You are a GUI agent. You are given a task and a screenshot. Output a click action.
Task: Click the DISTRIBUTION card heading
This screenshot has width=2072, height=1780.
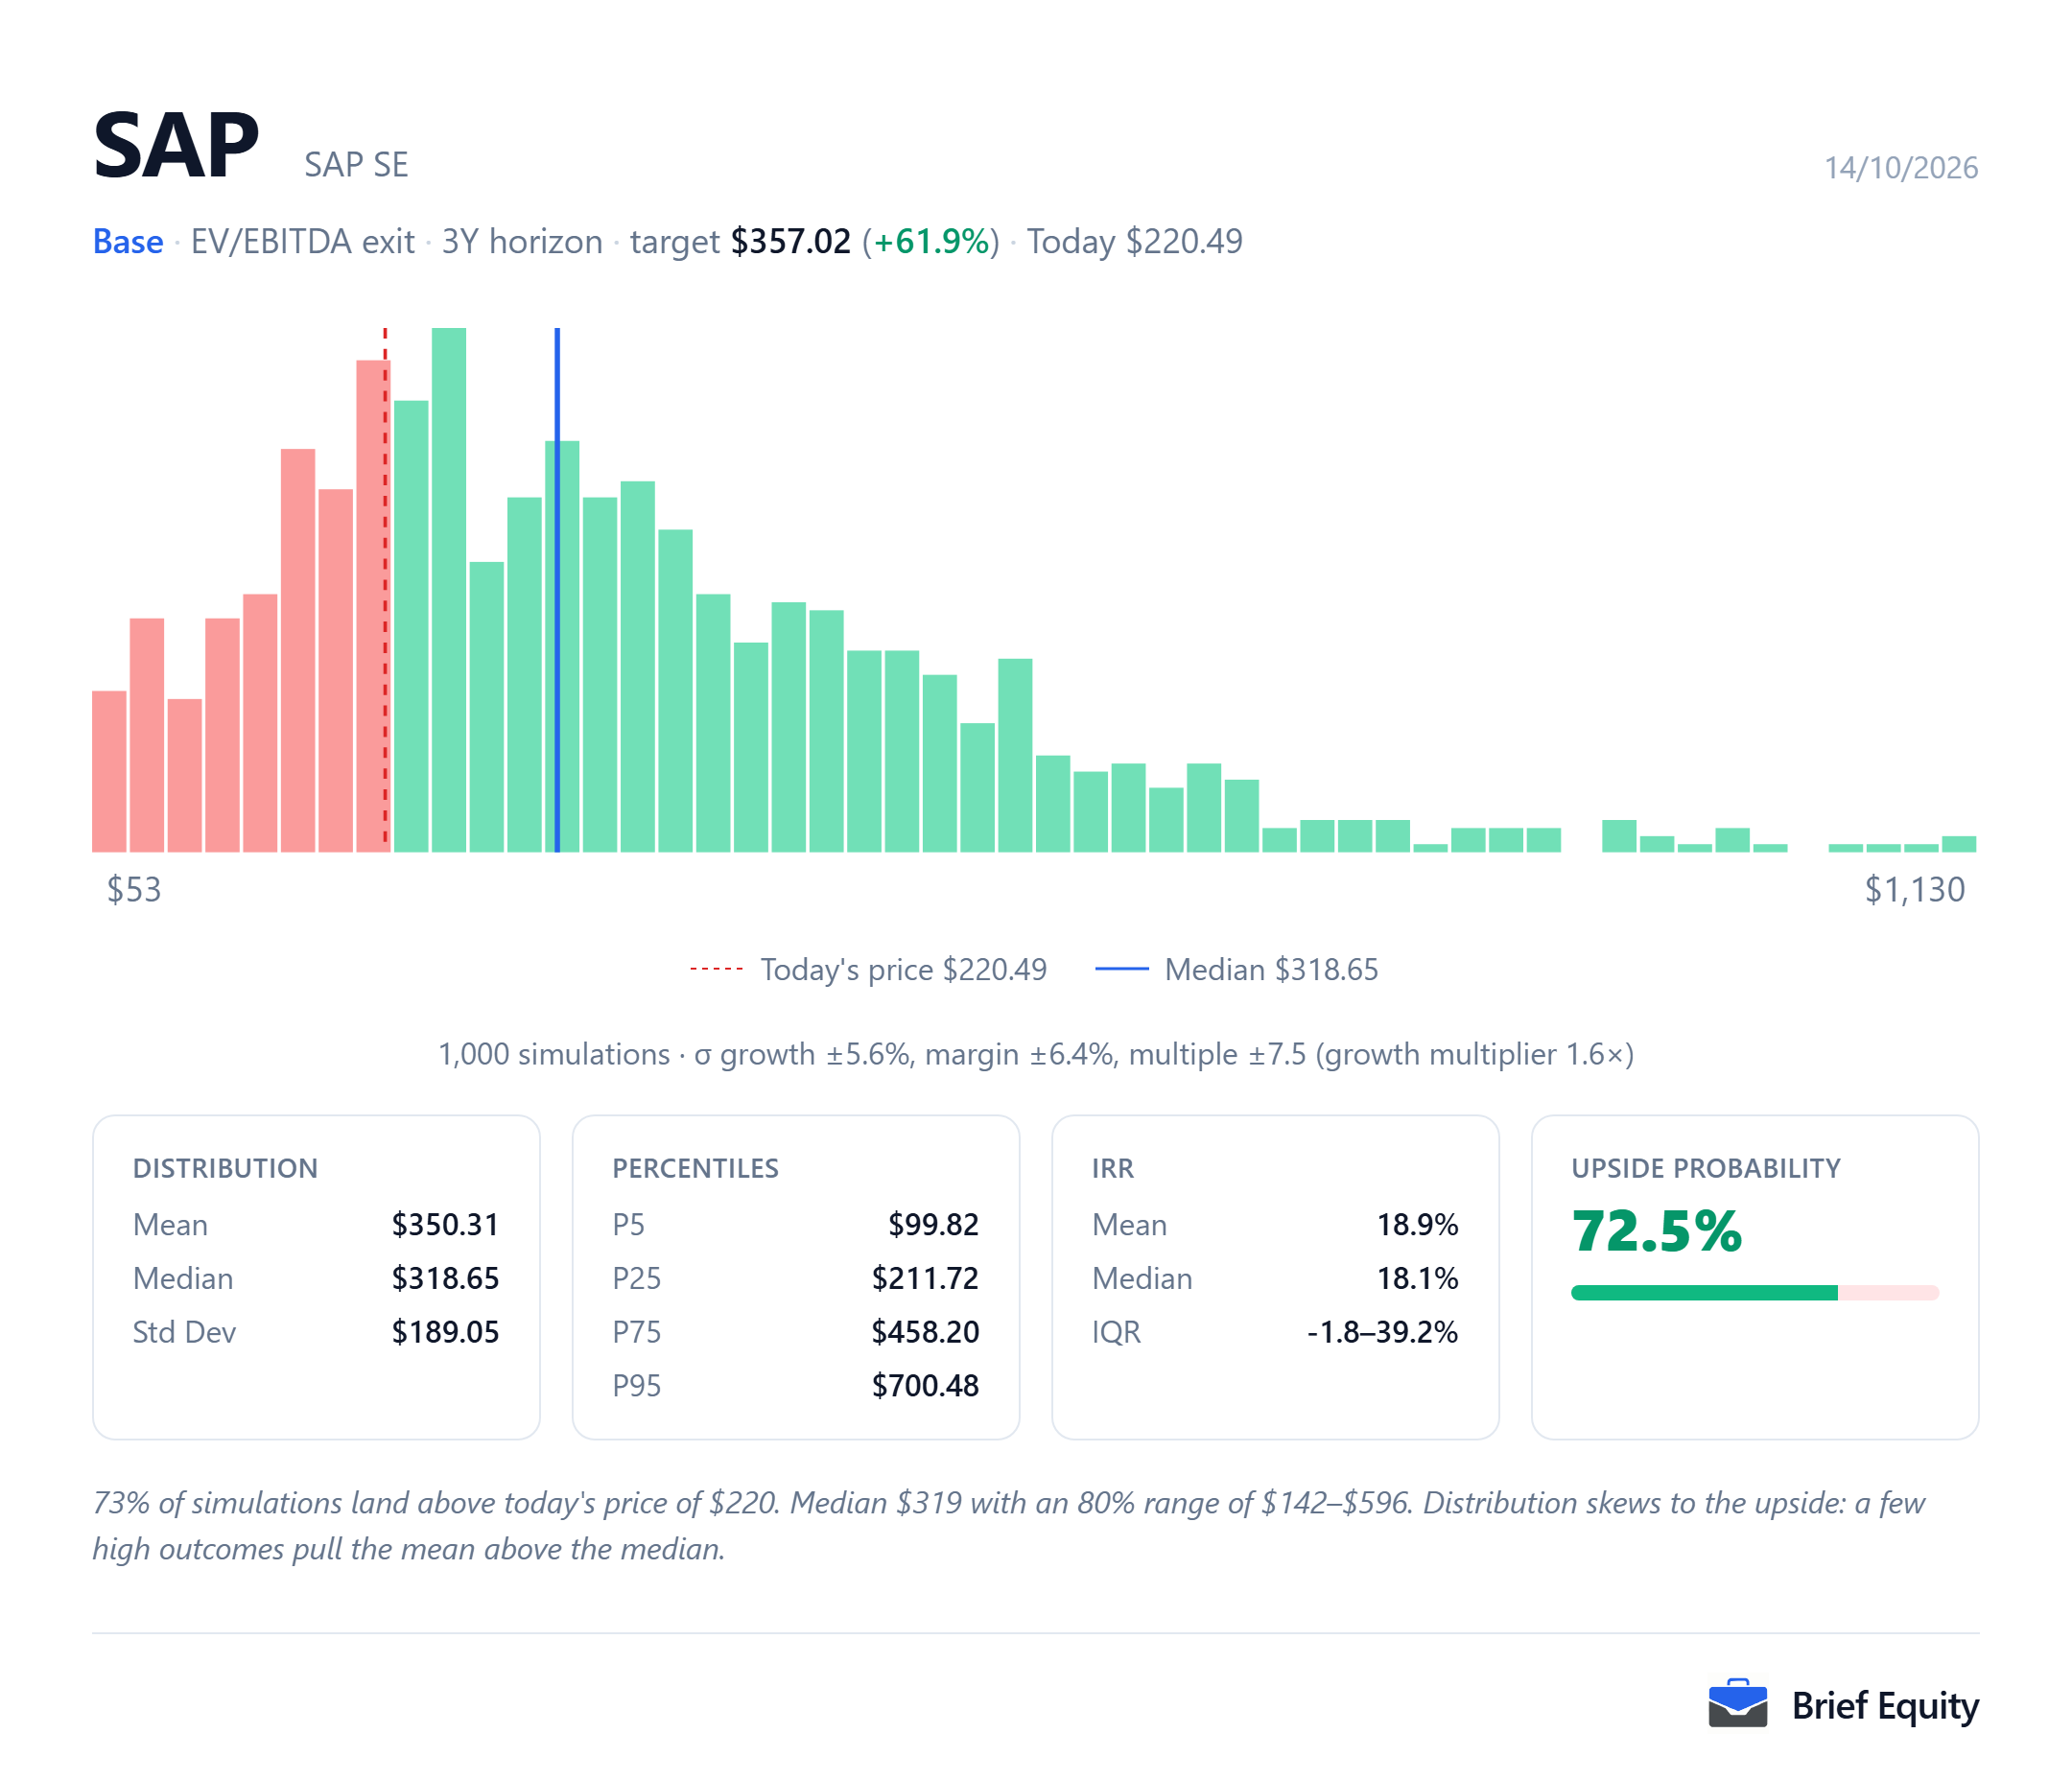point(225,1168)
